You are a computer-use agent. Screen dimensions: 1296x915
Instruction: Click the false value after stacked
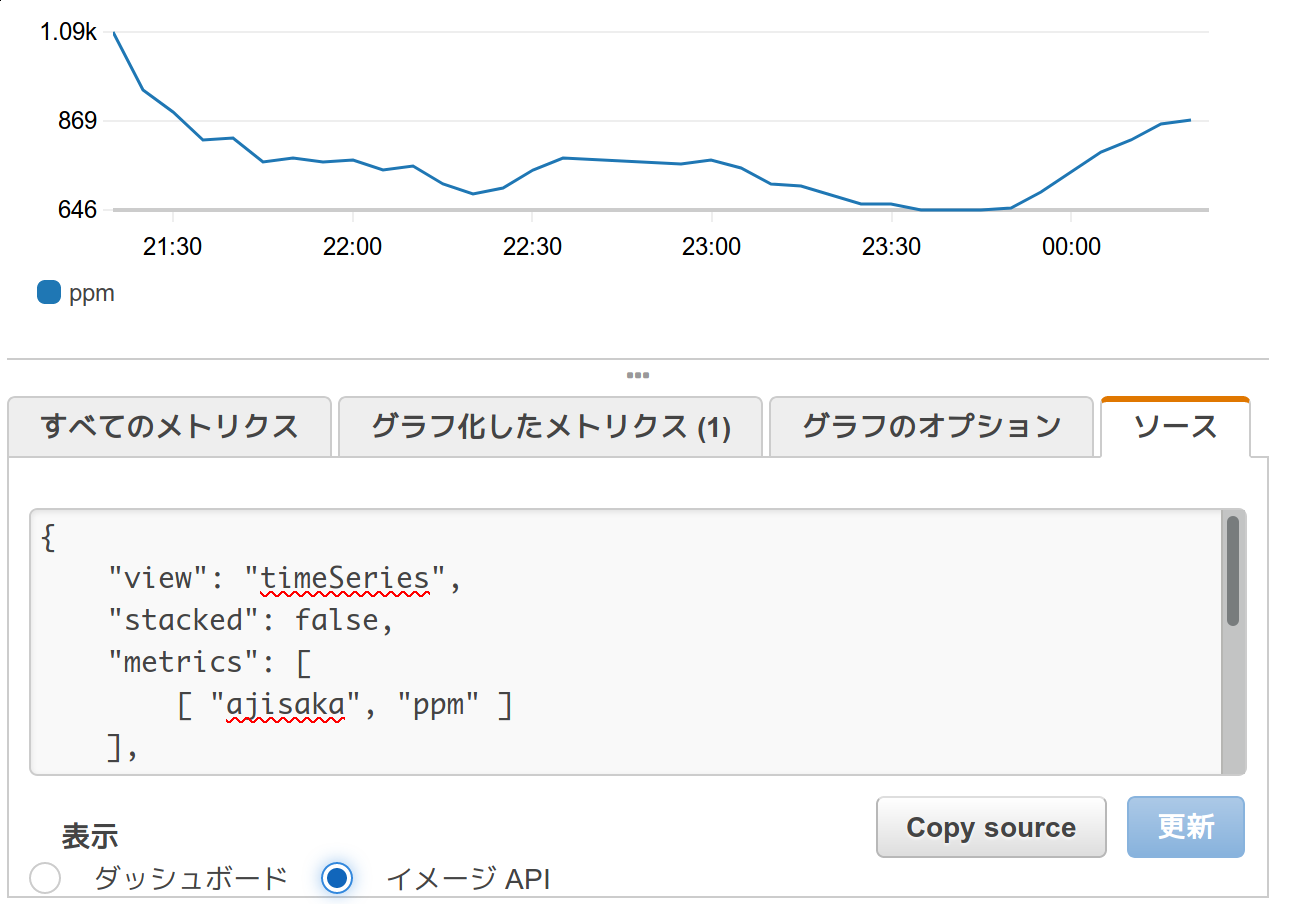pos(337,621)
